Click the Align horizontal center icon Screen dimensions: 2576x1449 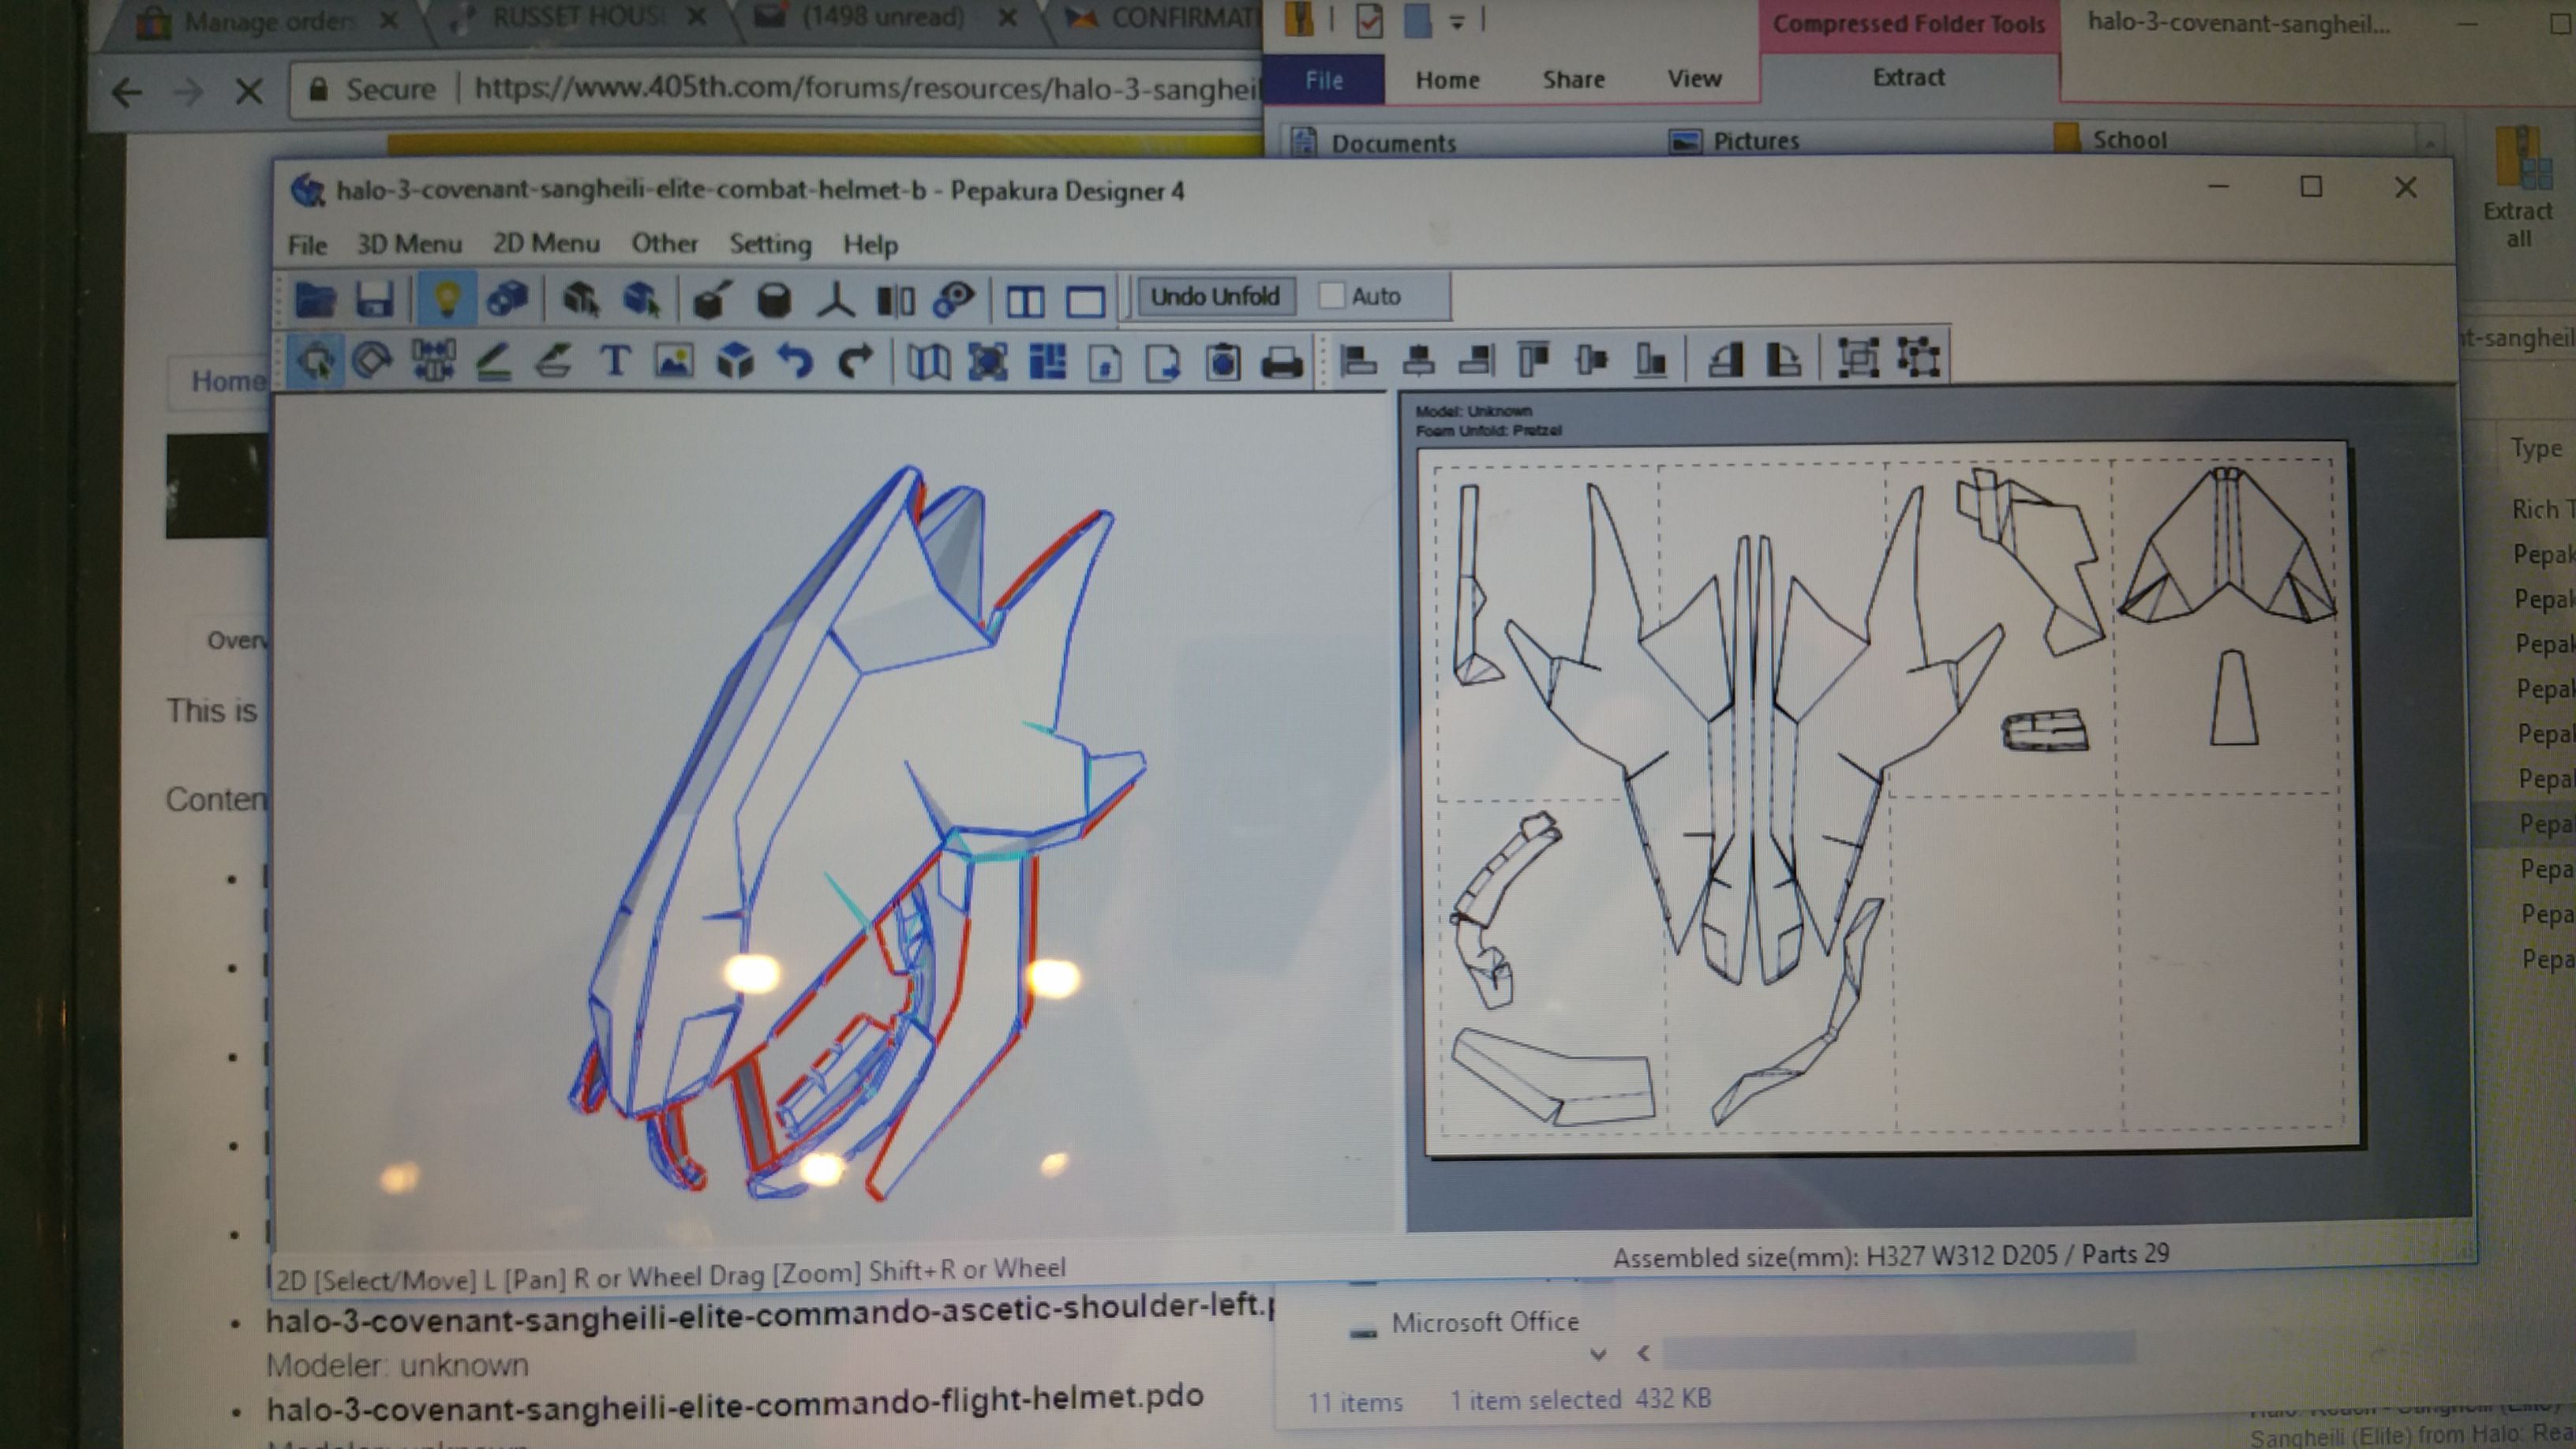1418,360
